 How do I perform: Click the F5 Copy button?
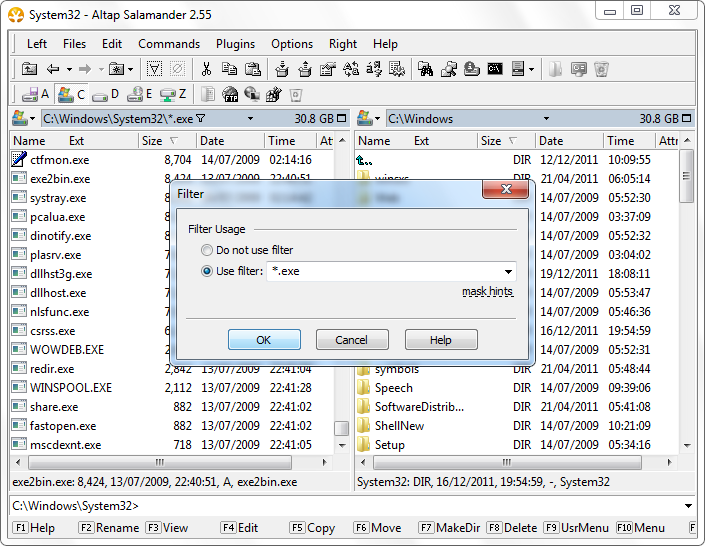coord(312,528)
